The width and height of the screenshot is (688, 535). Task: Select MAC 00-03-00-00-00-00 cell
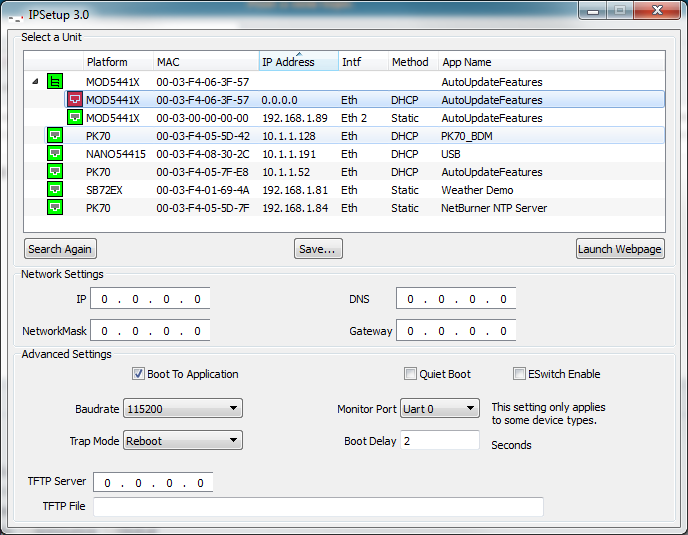tap(202, 118)
